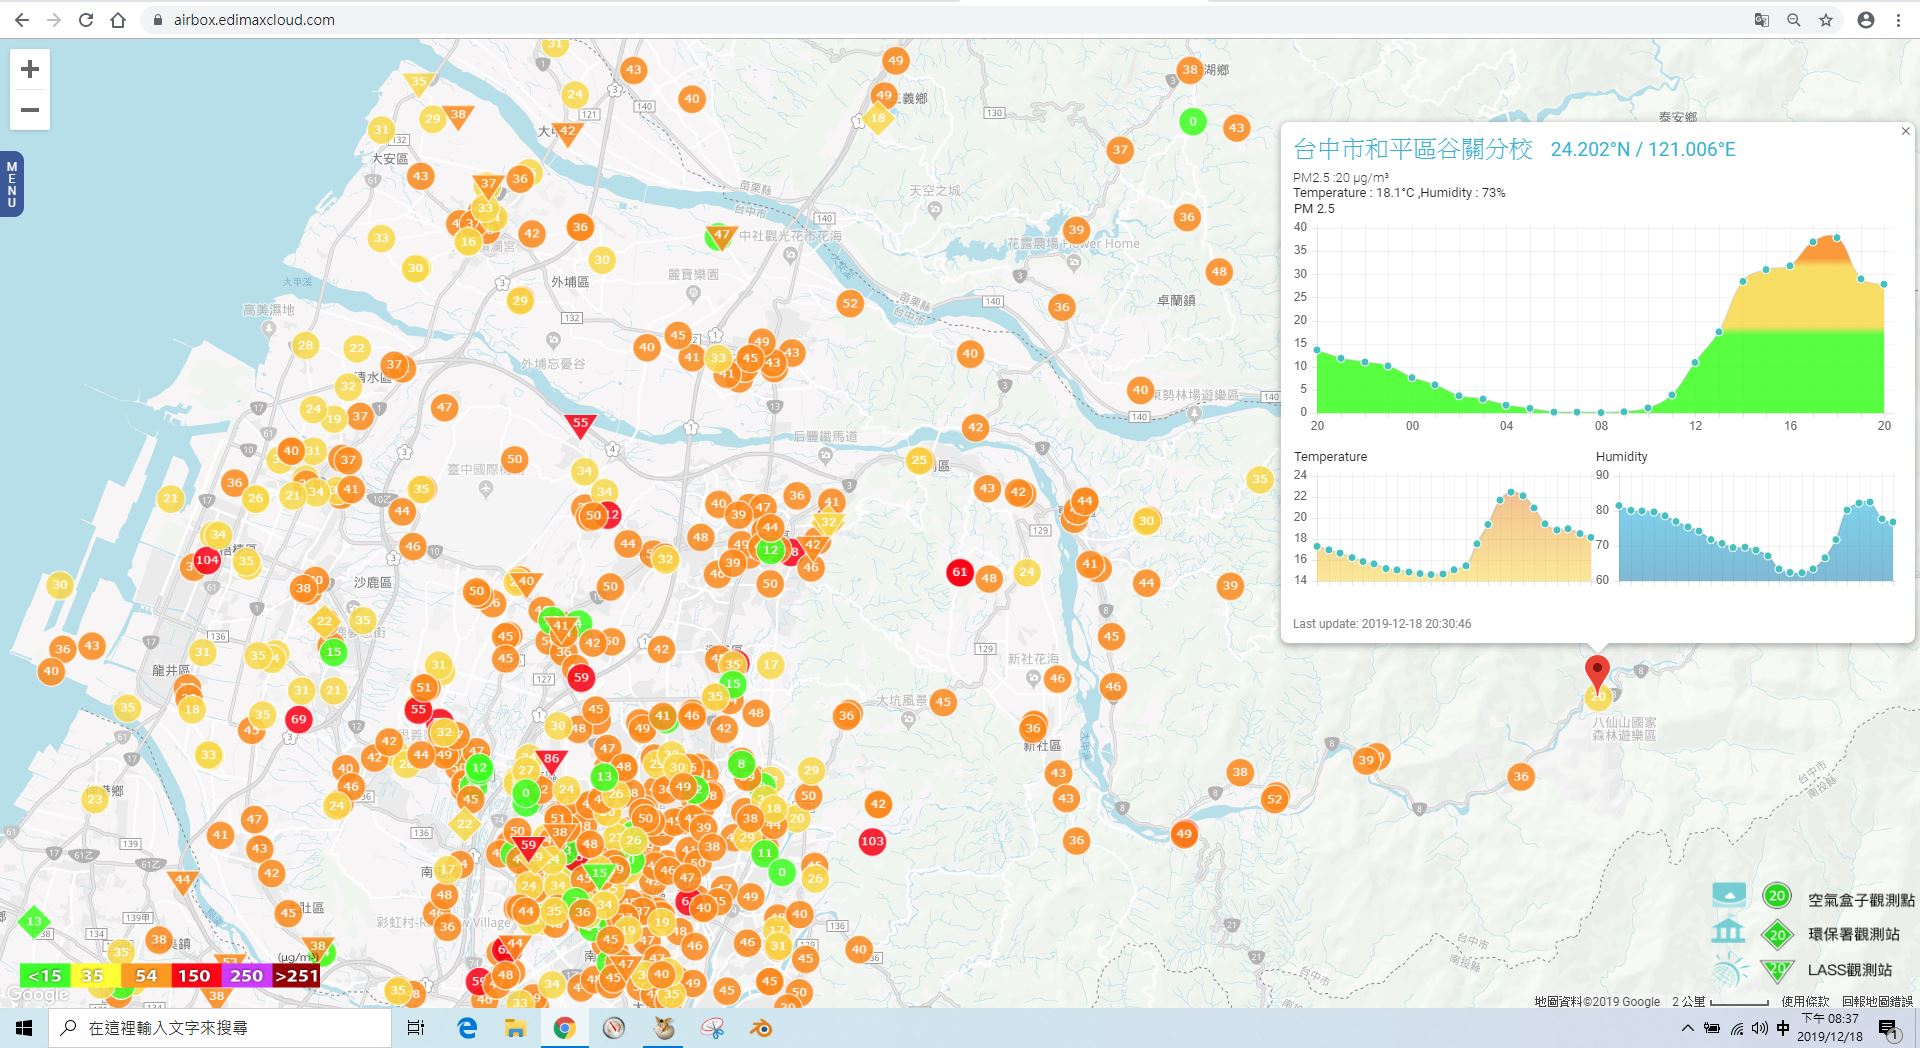The height and width of the screenshot is (1048, 1920).
Task: Open the notification action center
Action: 1889,1028
